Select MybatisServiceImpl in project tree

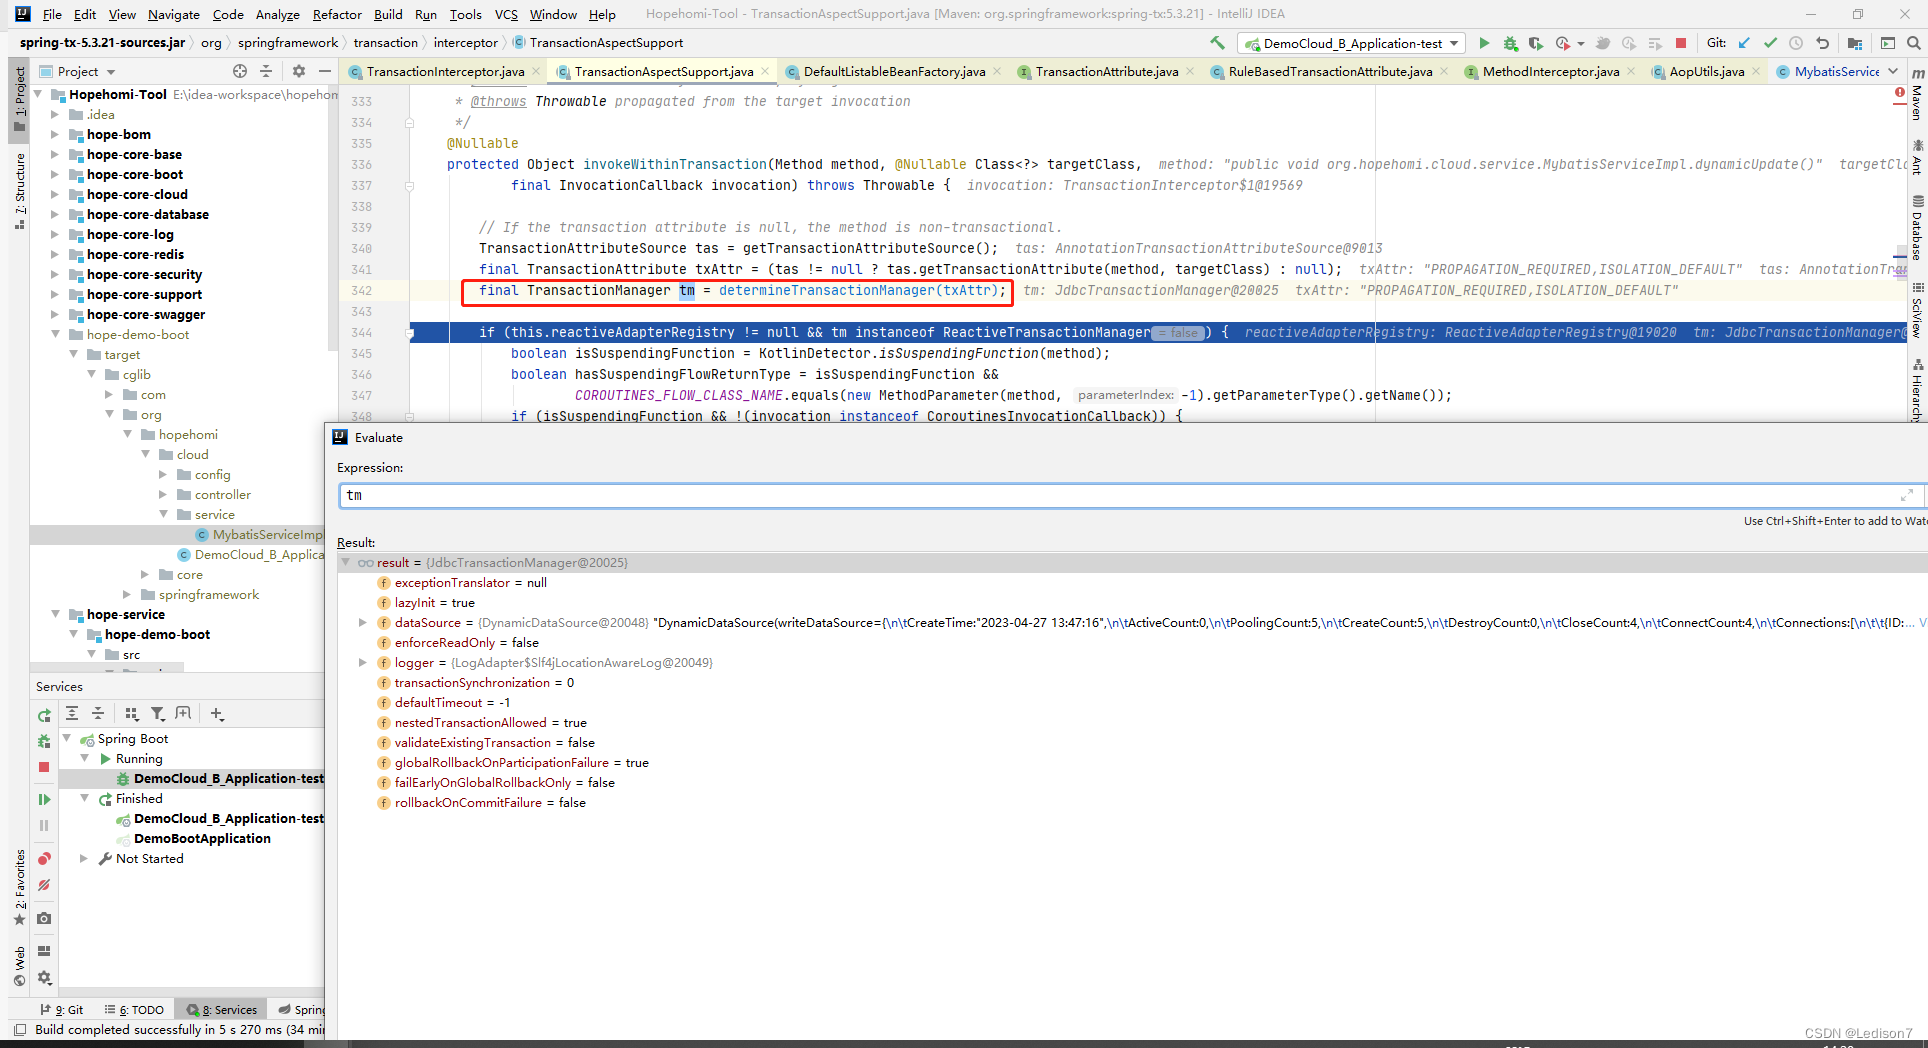pos(267,534)
